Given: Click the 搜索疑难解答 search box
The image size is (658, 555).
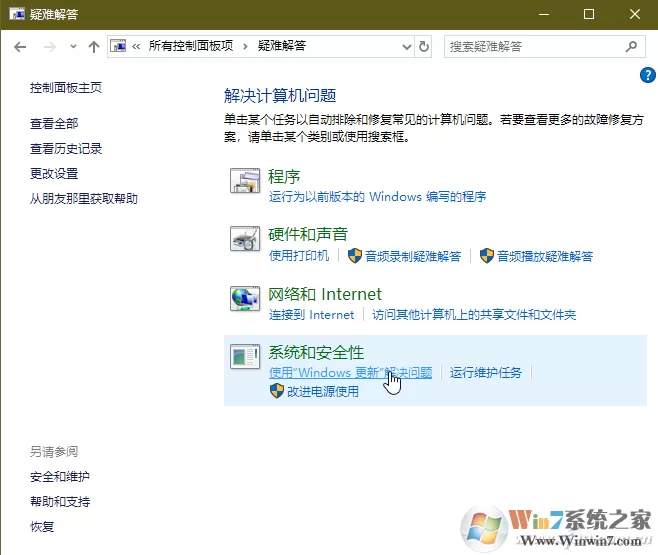Looking at the screenshot, I should pos(535,47).
